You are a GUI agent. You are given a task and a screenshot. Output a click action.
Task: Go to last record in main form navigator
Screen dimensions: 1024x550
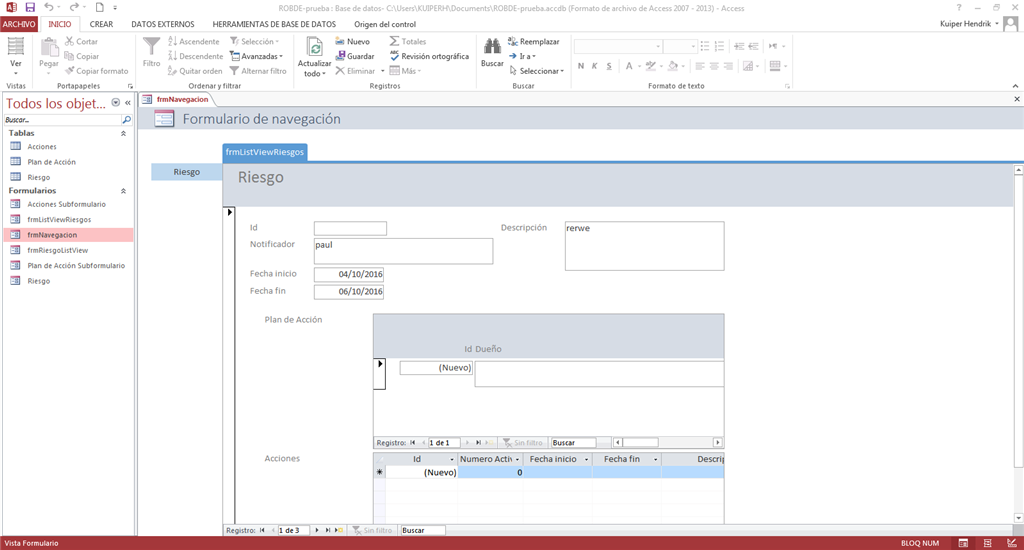(328, 530)
